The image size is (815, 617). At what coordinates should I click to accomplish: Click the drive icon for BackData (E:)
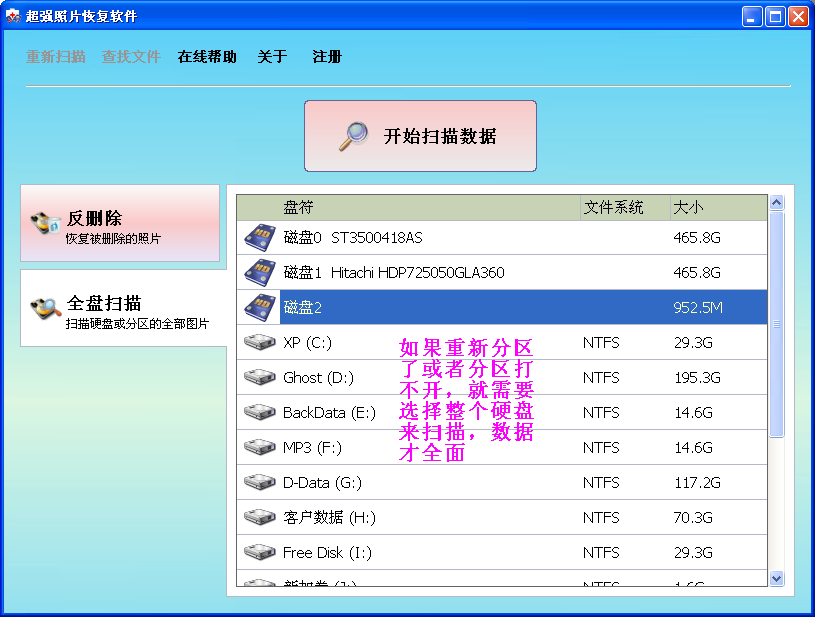point(260,412)
